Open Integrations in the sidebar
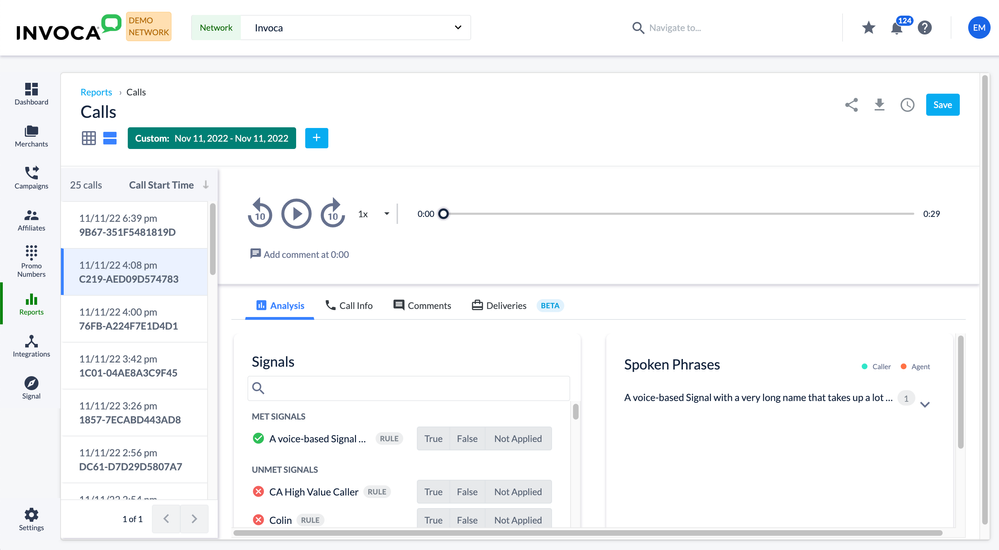This screenshot has width=999, height=550. (31, 346)
